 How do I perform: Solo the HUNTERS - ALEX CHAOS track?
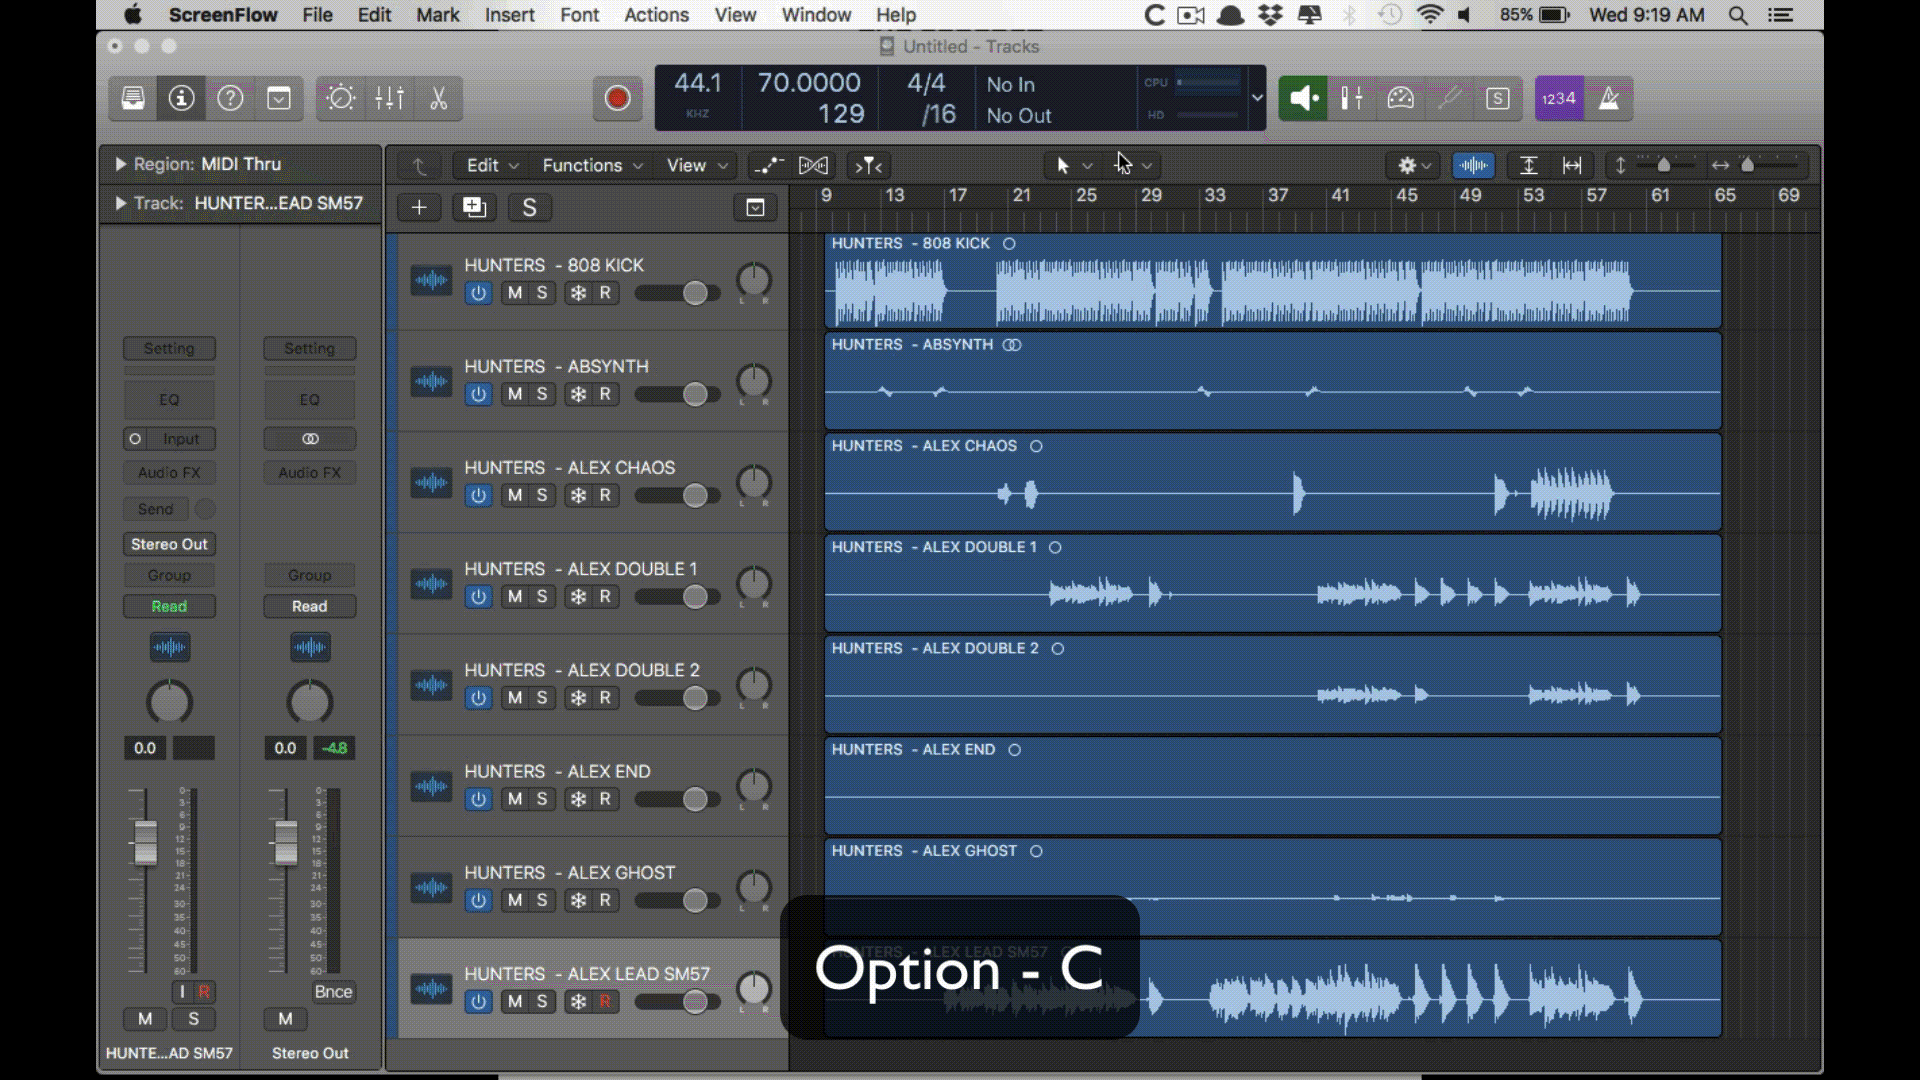click(542, 495)
